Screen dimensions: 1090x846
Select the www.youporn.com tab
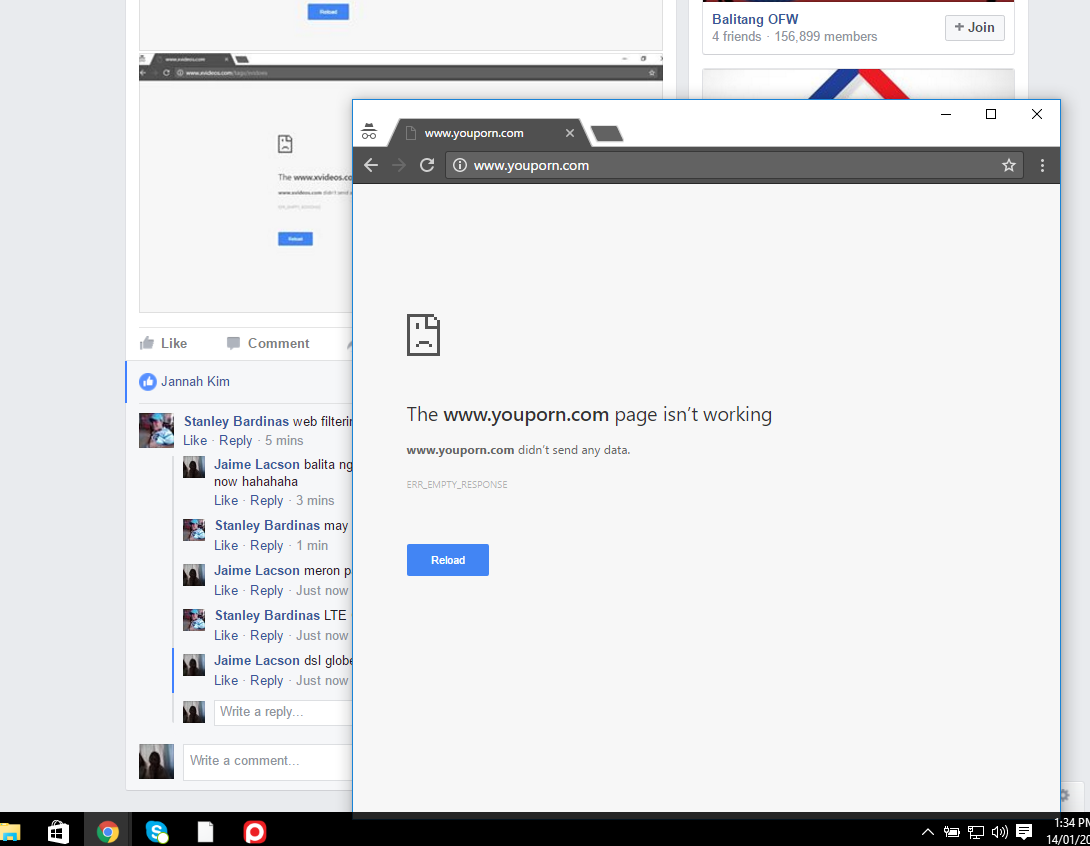pyautogui.click(x=487, y=133)
